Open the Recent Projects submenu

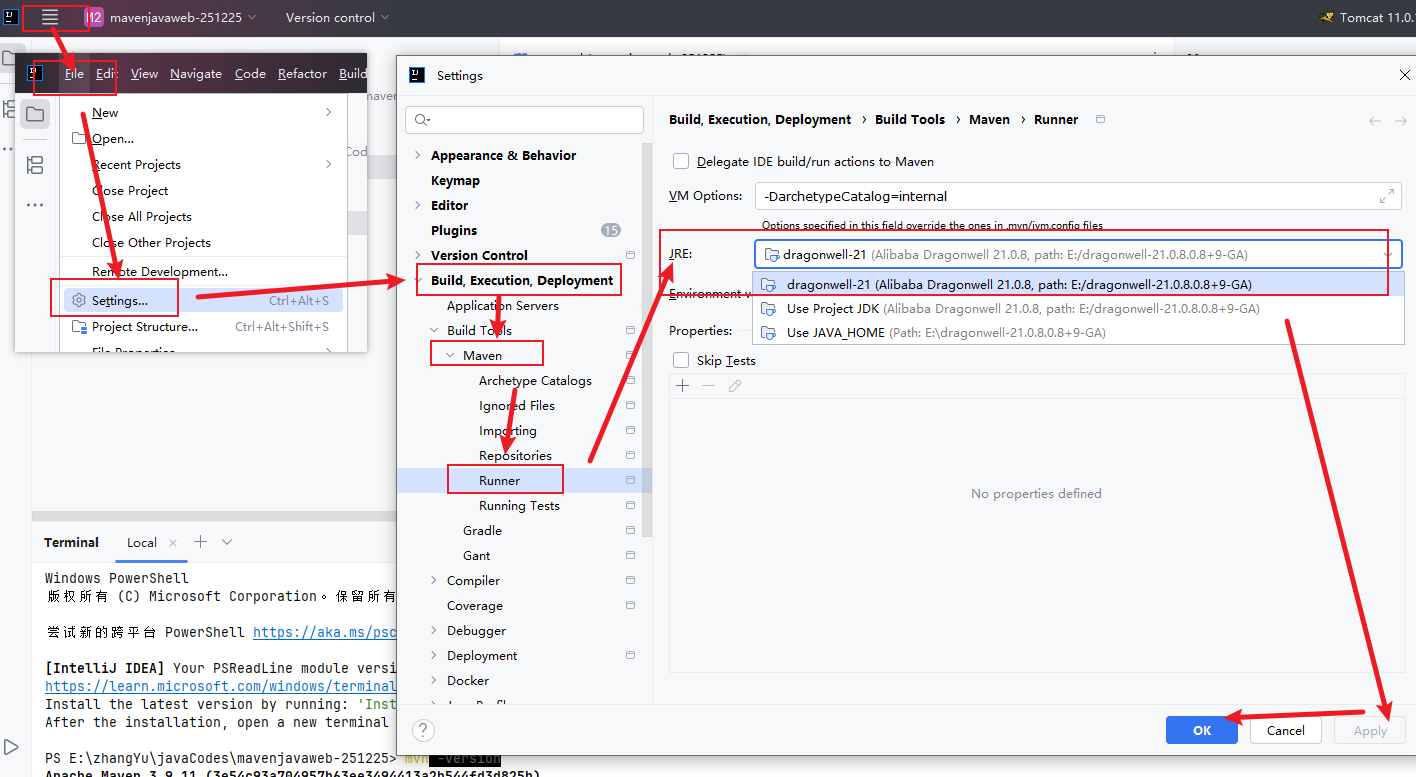(204, 164)
